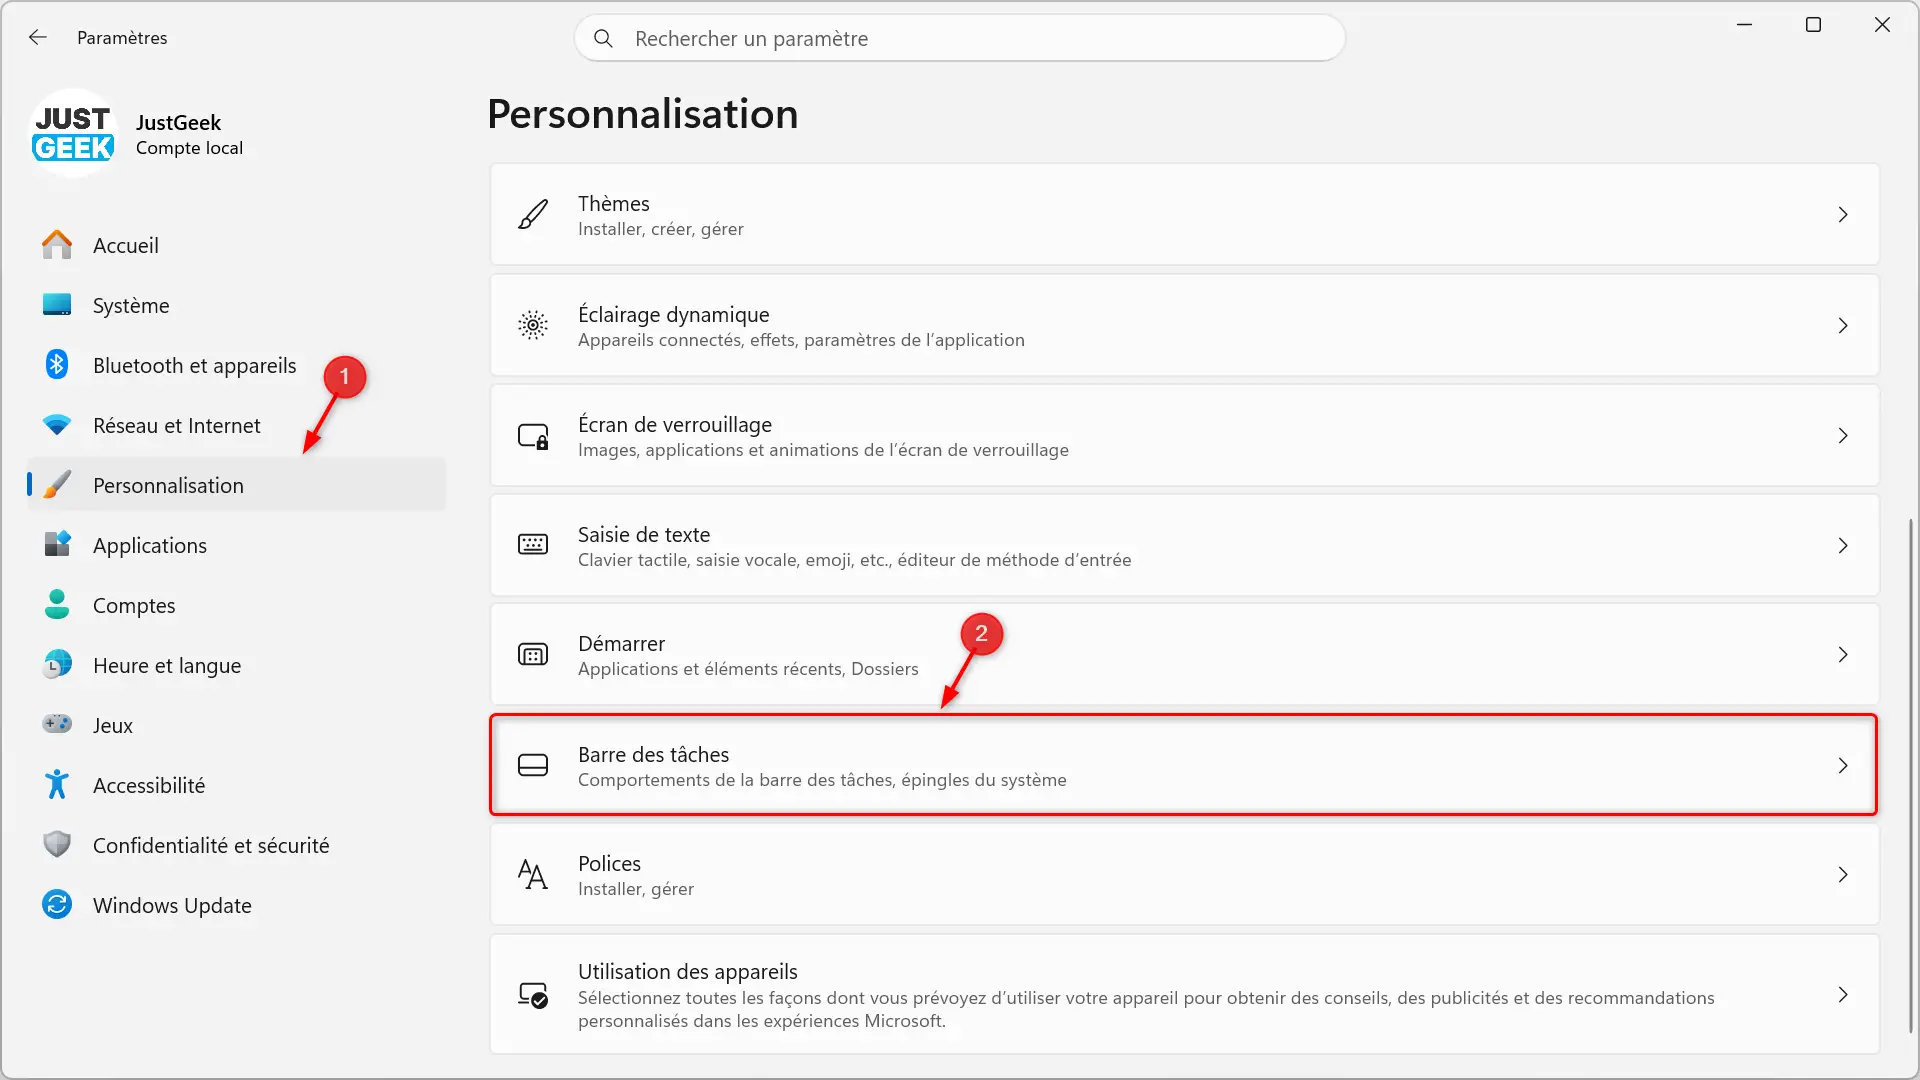Click the Thèmes brush icon

tap(533, 215)
